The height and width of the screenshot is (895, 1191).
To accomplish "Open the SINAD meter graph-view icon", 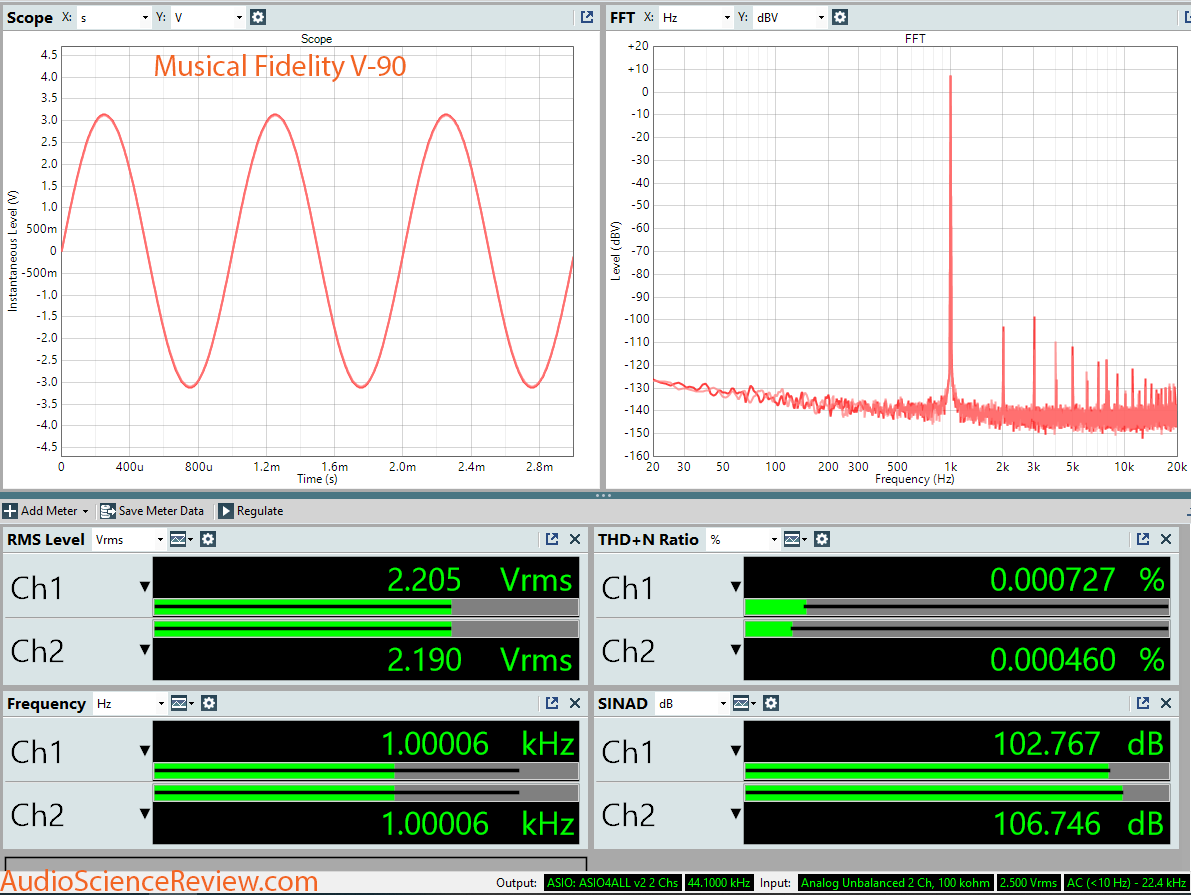I will [x=744, y=704].
